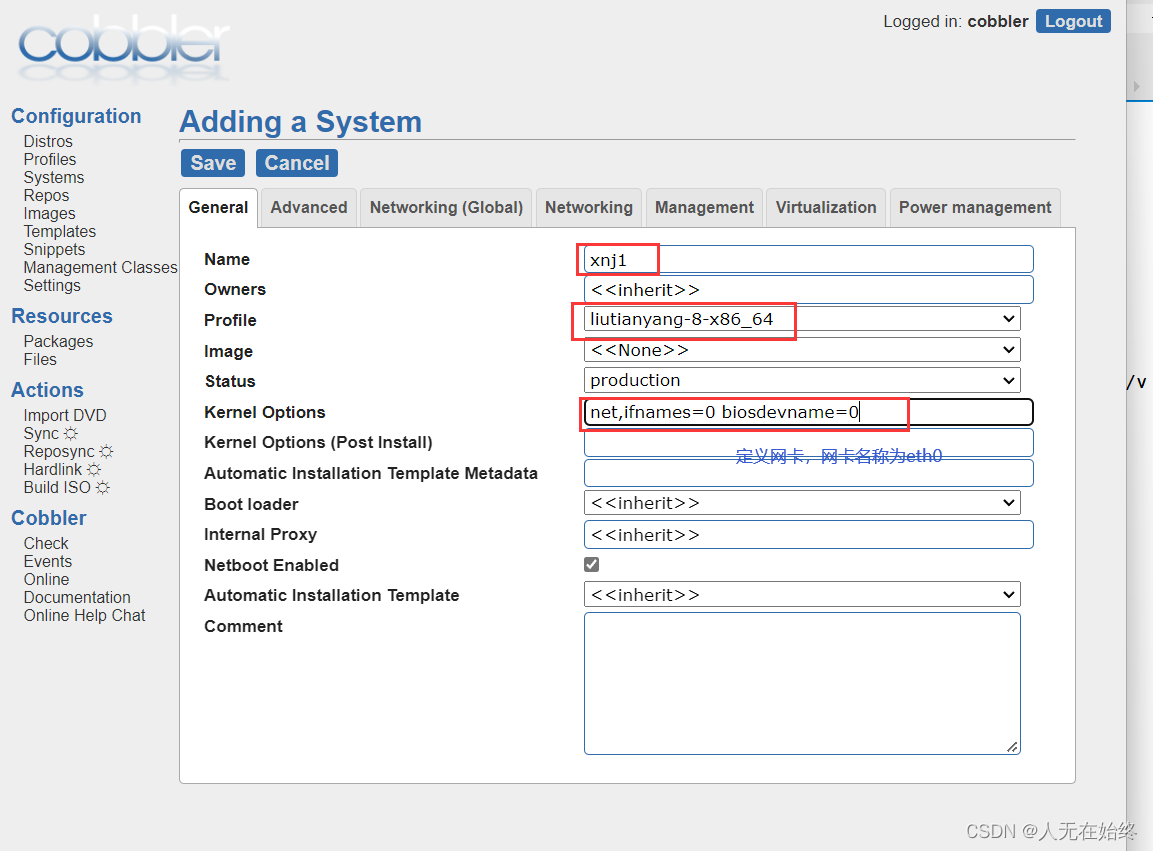Open the Systems link

pyautogui.click(x=54, y=177)
